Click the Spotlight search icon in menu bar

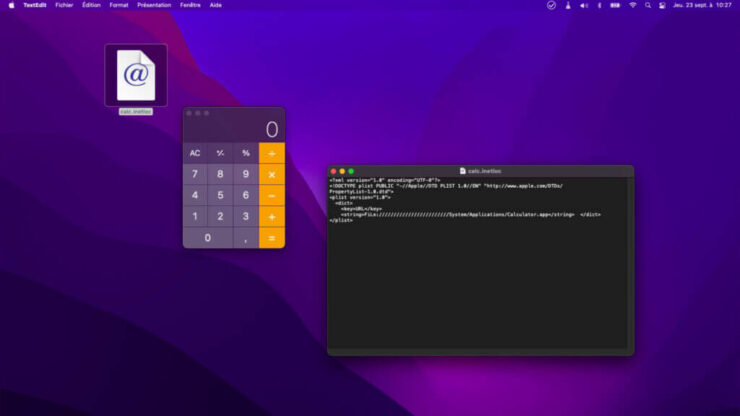point(649,5)
